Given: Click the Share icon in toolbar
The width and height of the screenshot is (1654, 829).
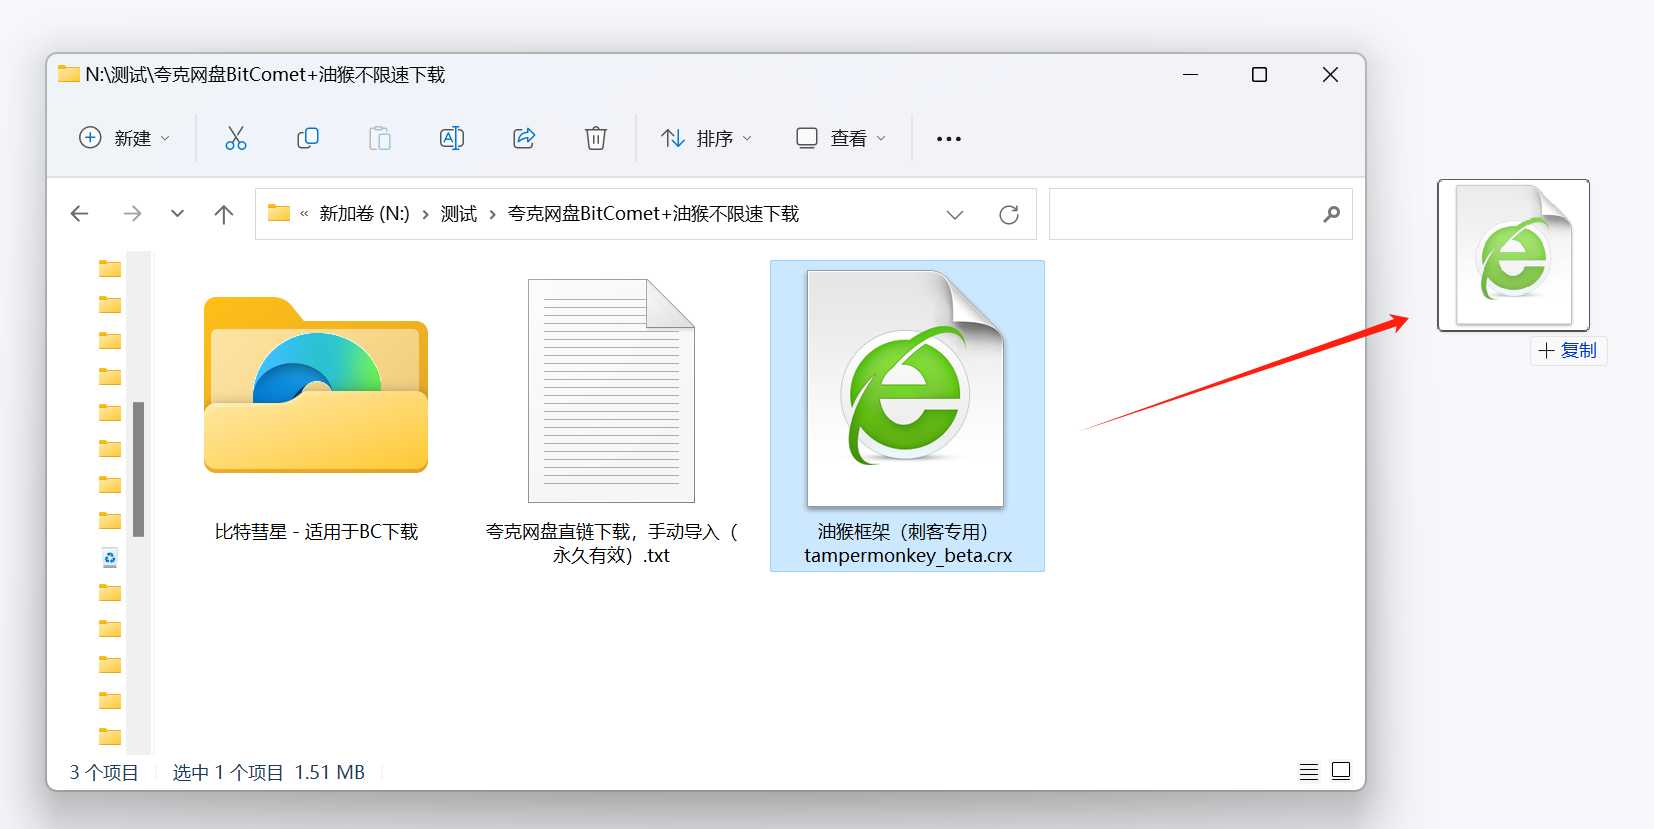Looking at the screenshot, I should pyautogui.click(x=524, y=138).
